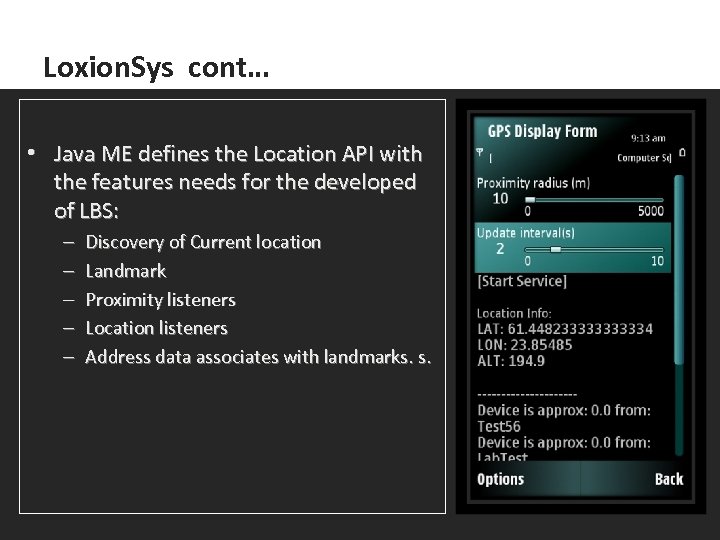Click the Landmark bullet text
The width and height of the screenshot is (720, 540).
click(x=125, y=271)
